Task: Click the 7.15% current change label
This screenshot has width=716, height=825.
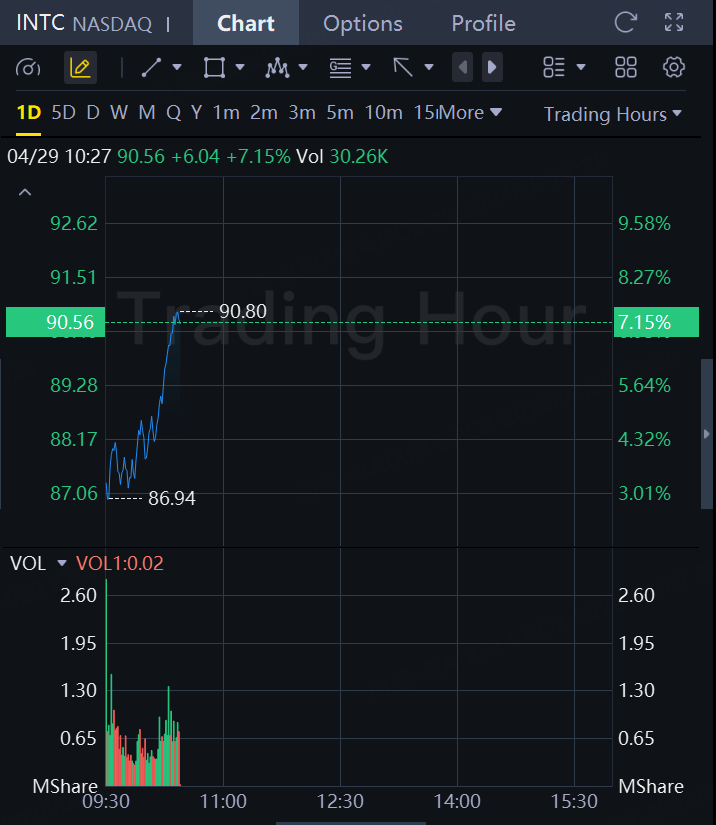Action: (656, 322)
